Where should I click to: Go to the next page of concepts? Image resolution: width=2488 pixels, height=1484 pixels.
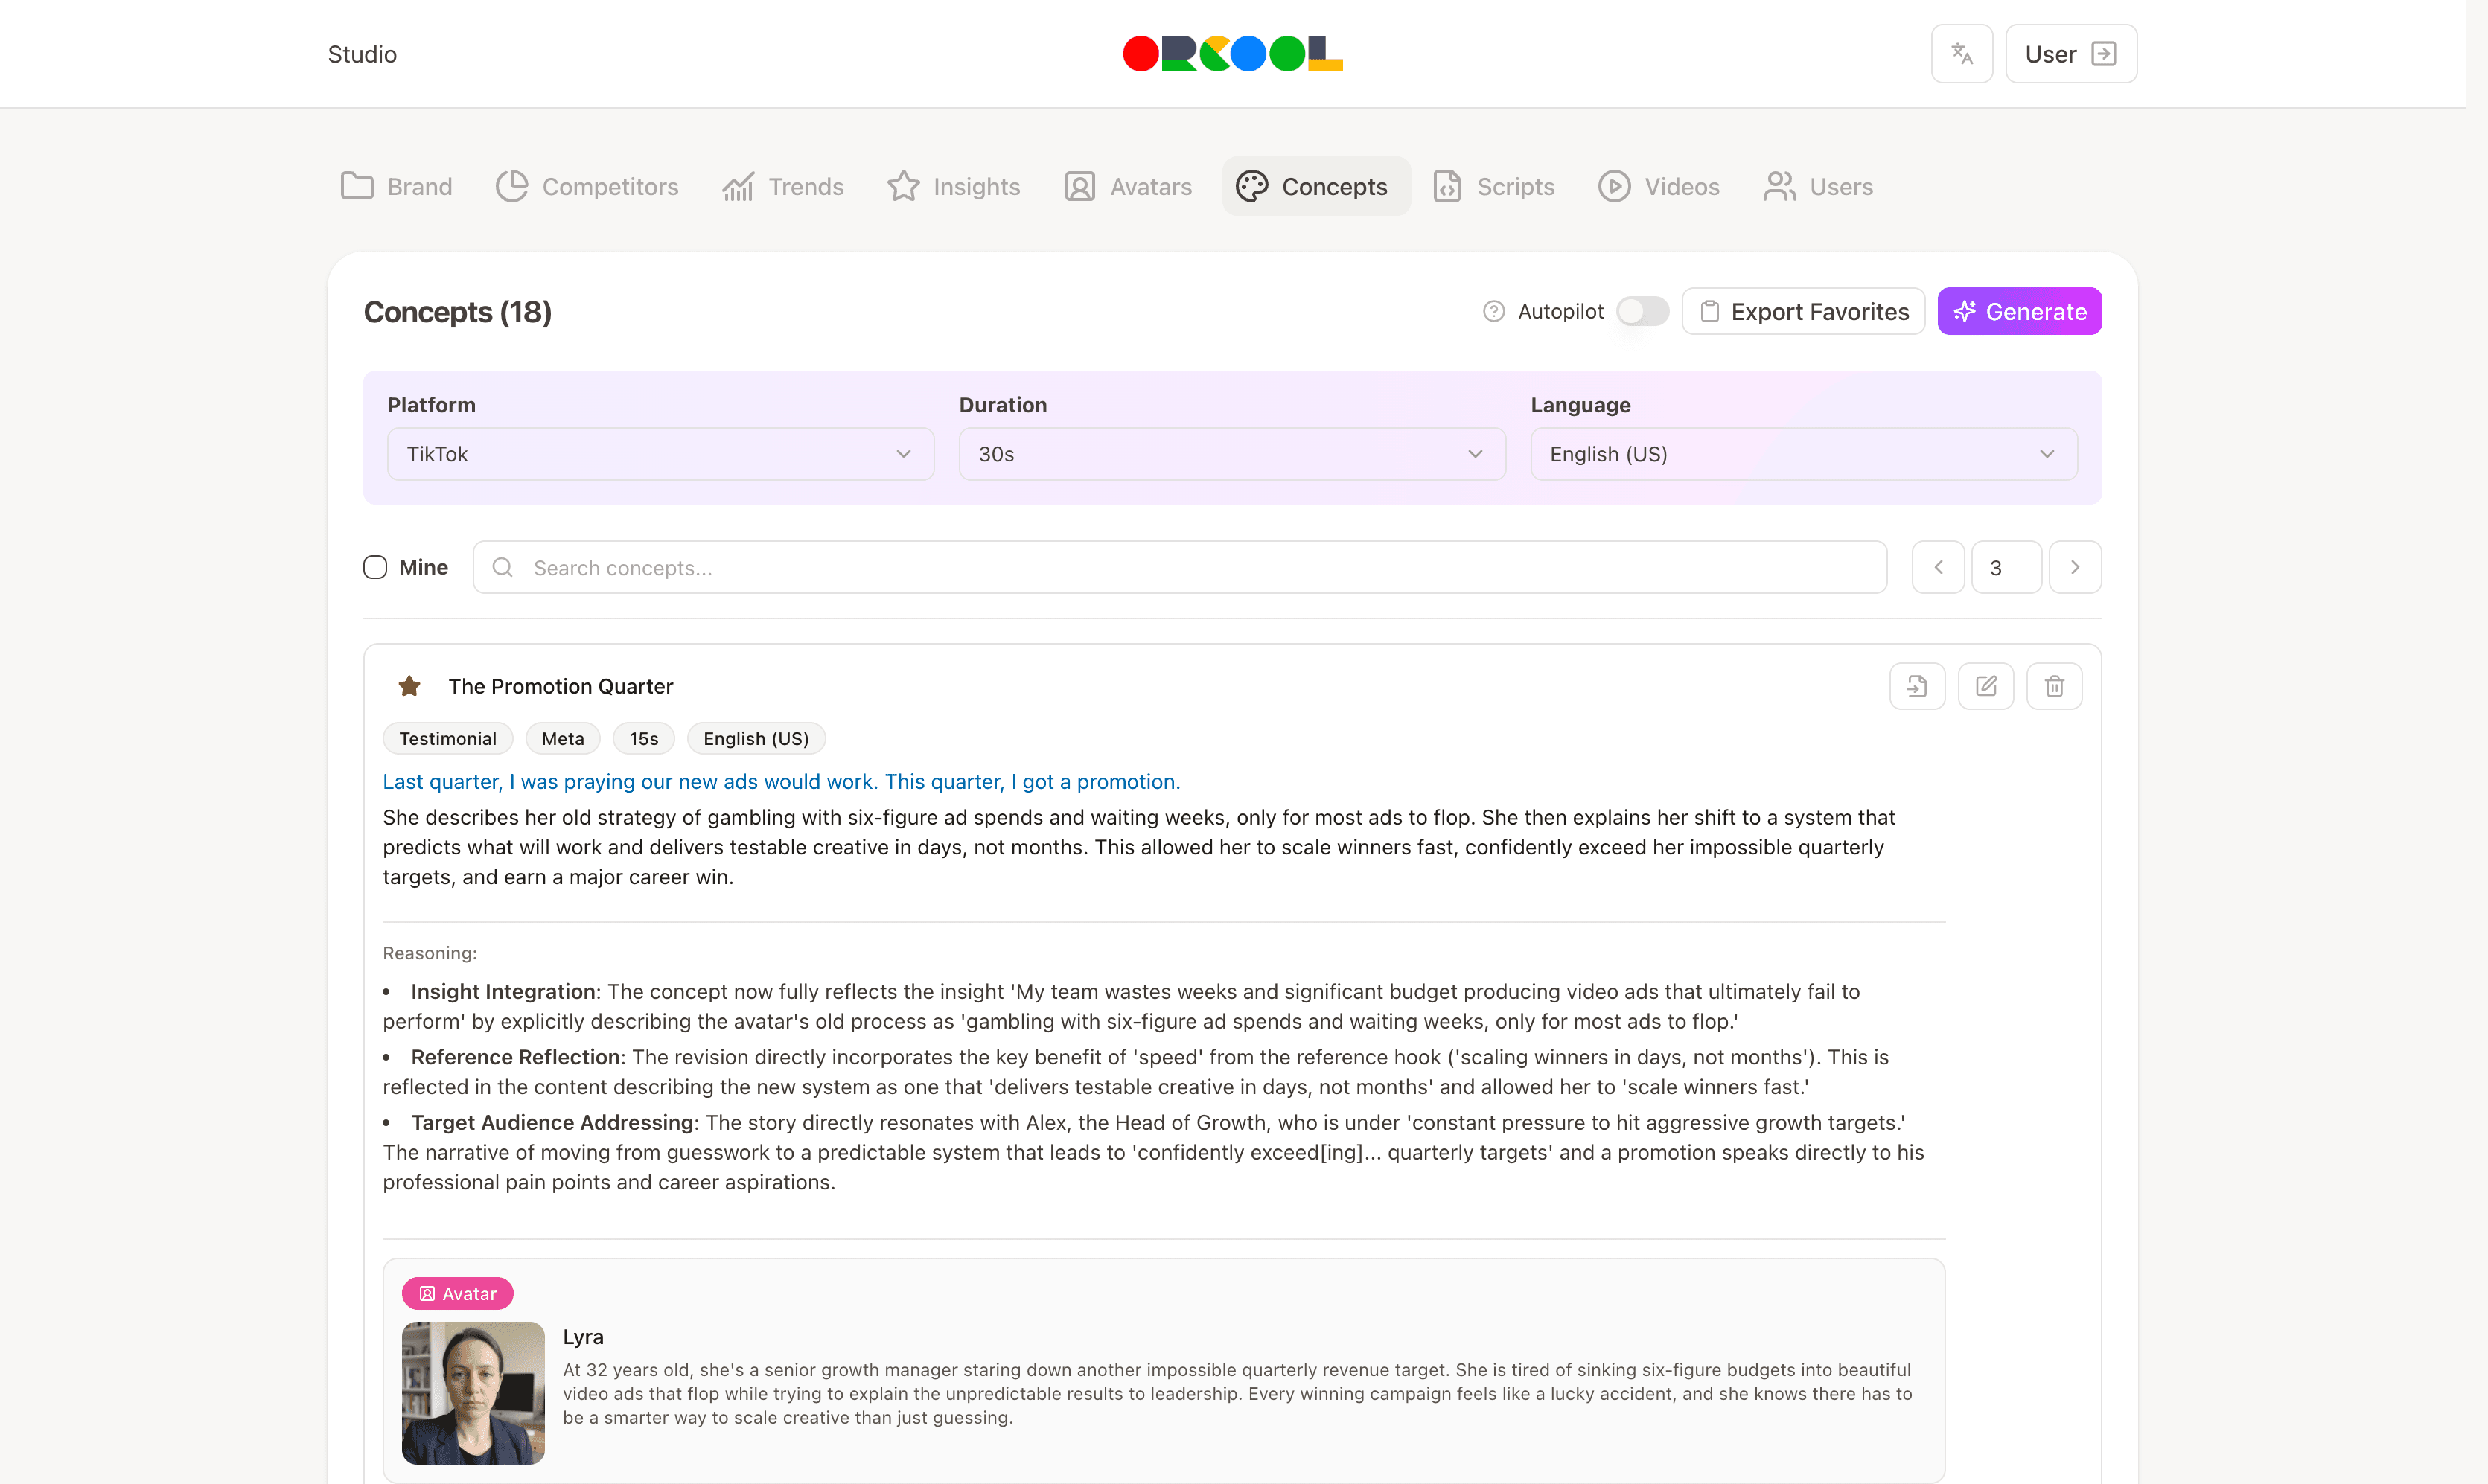2075,567
